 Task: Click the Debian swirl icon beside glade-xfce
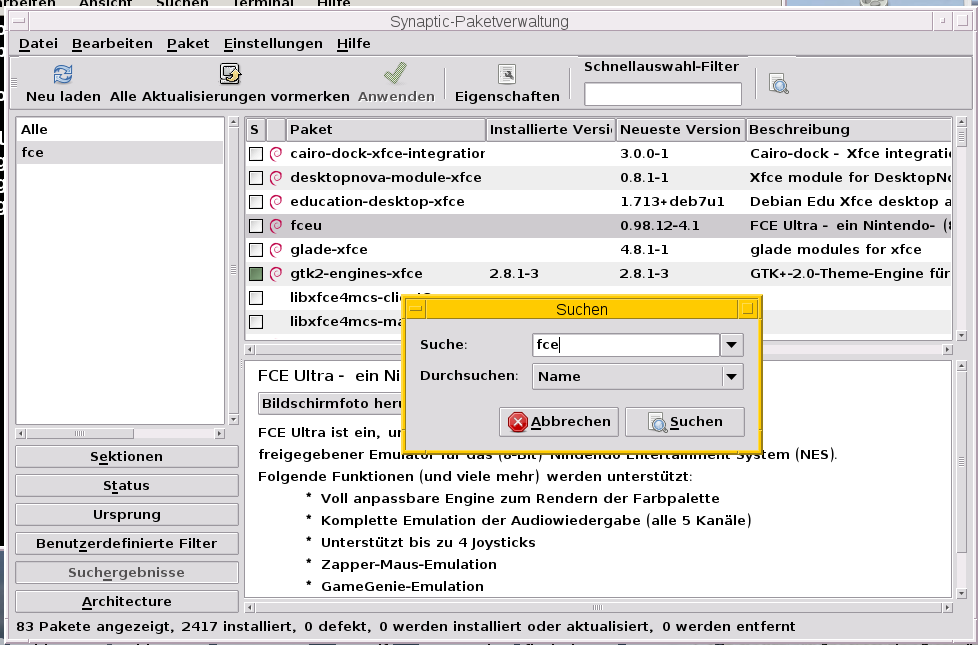point(274,249)
